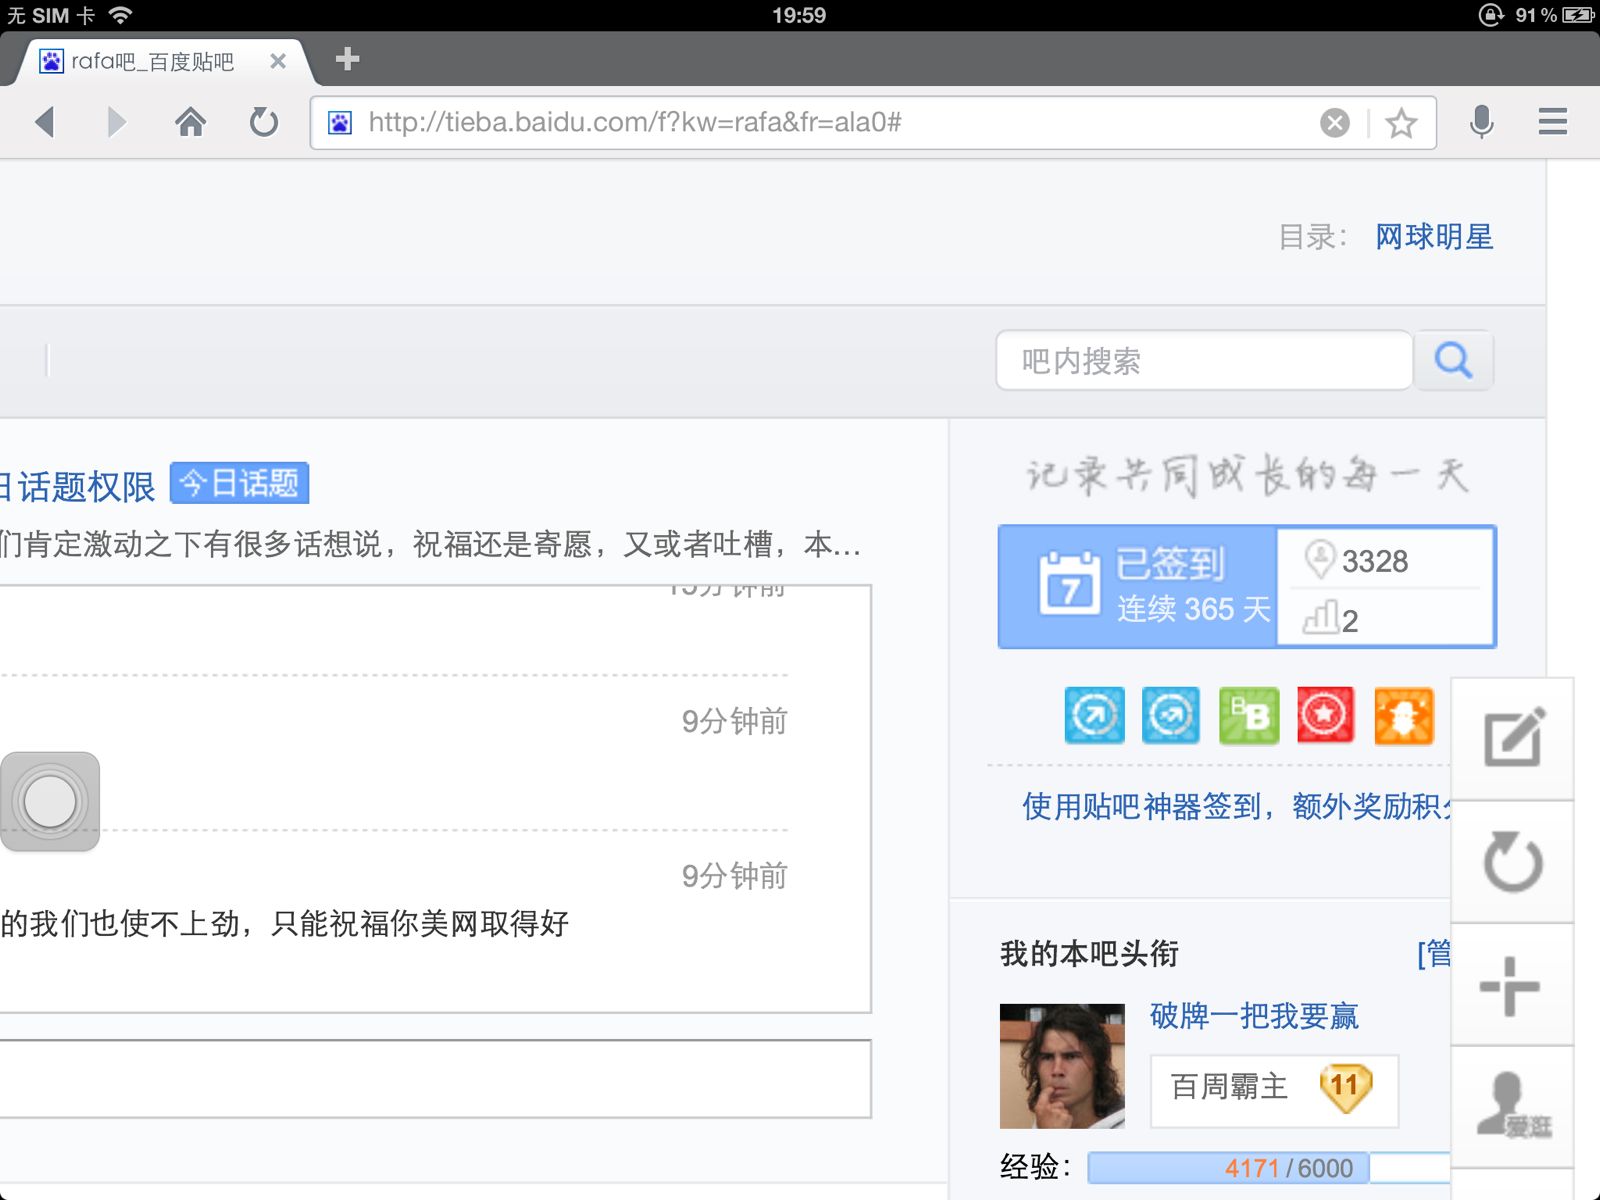1600x1200 pixels.
Task: Open the 话题权限 topic title
Action: click(78, 487)
